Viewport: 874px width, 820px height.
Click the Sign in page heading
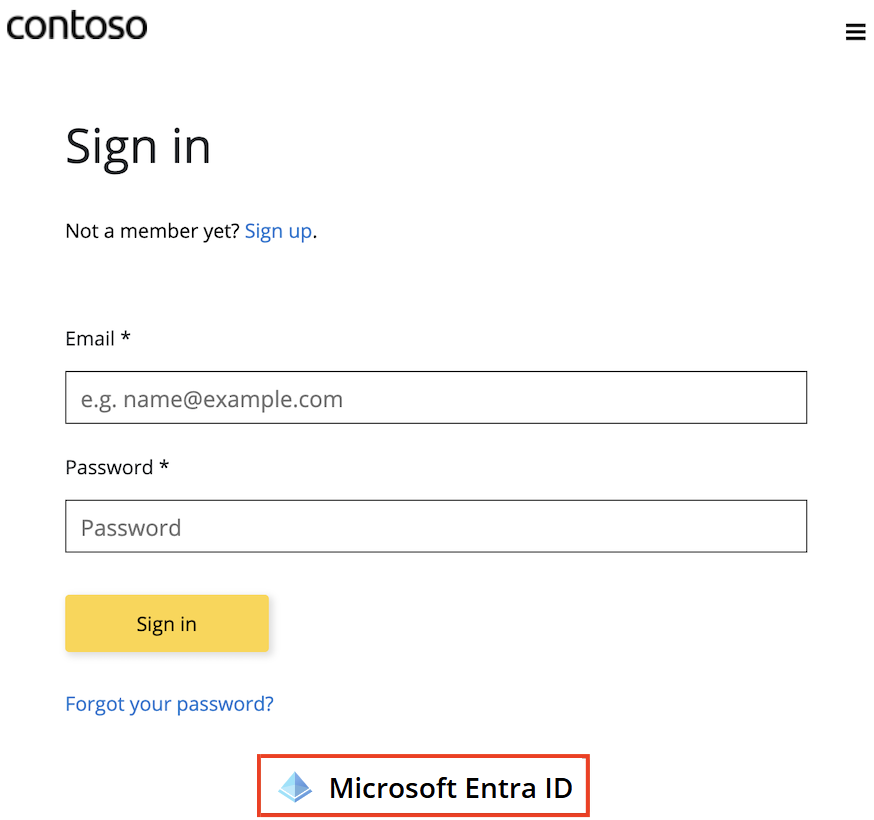pos(137,146)
